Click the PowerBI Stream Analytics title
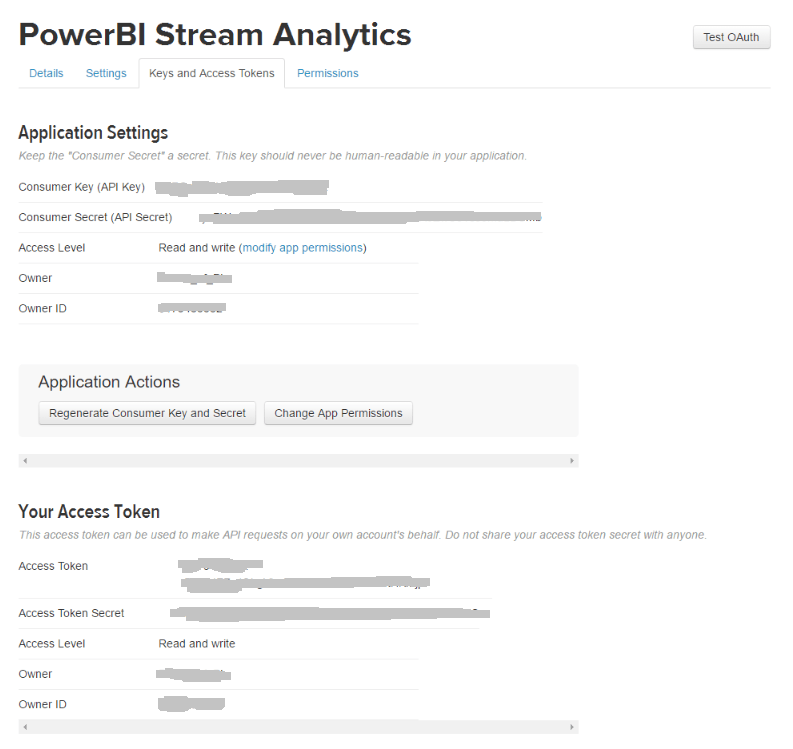 (x=215, y=35)
